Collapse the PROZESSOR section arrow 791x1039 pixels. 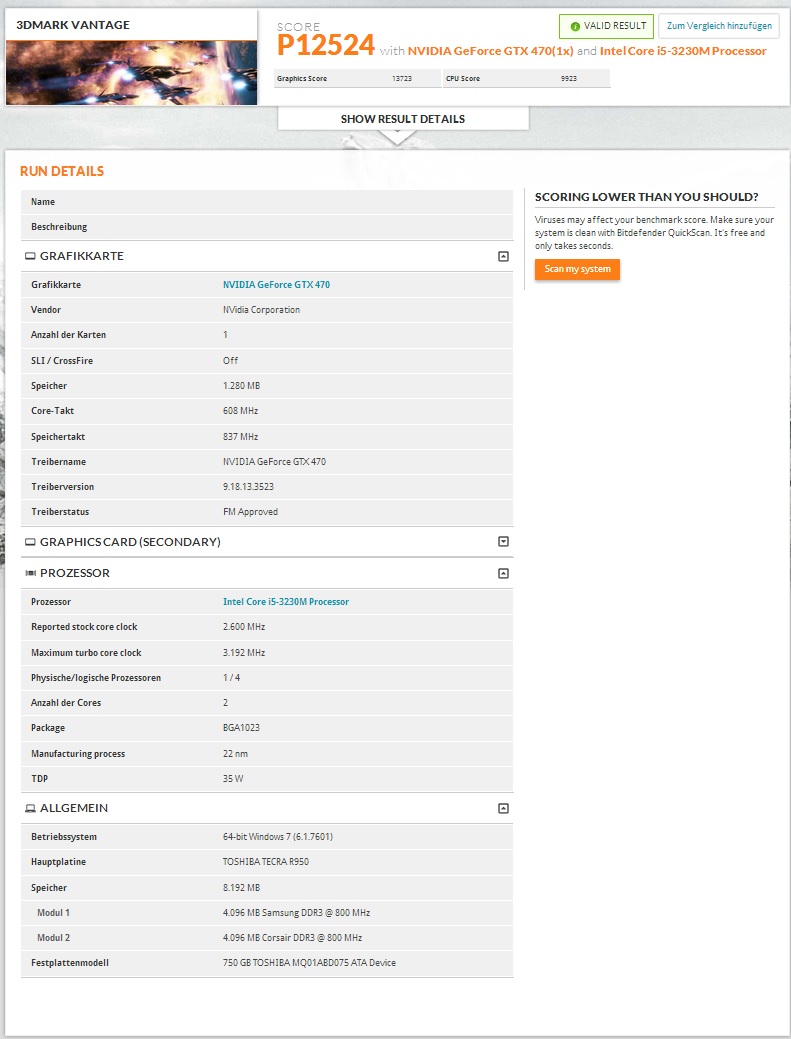pos(503,573)
